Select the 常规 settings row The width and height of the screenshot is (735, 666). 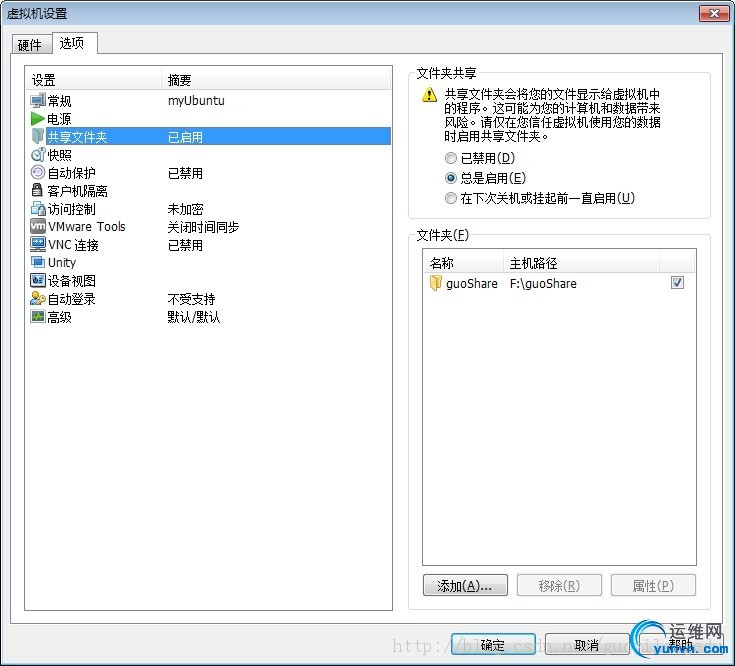[209, 101]
